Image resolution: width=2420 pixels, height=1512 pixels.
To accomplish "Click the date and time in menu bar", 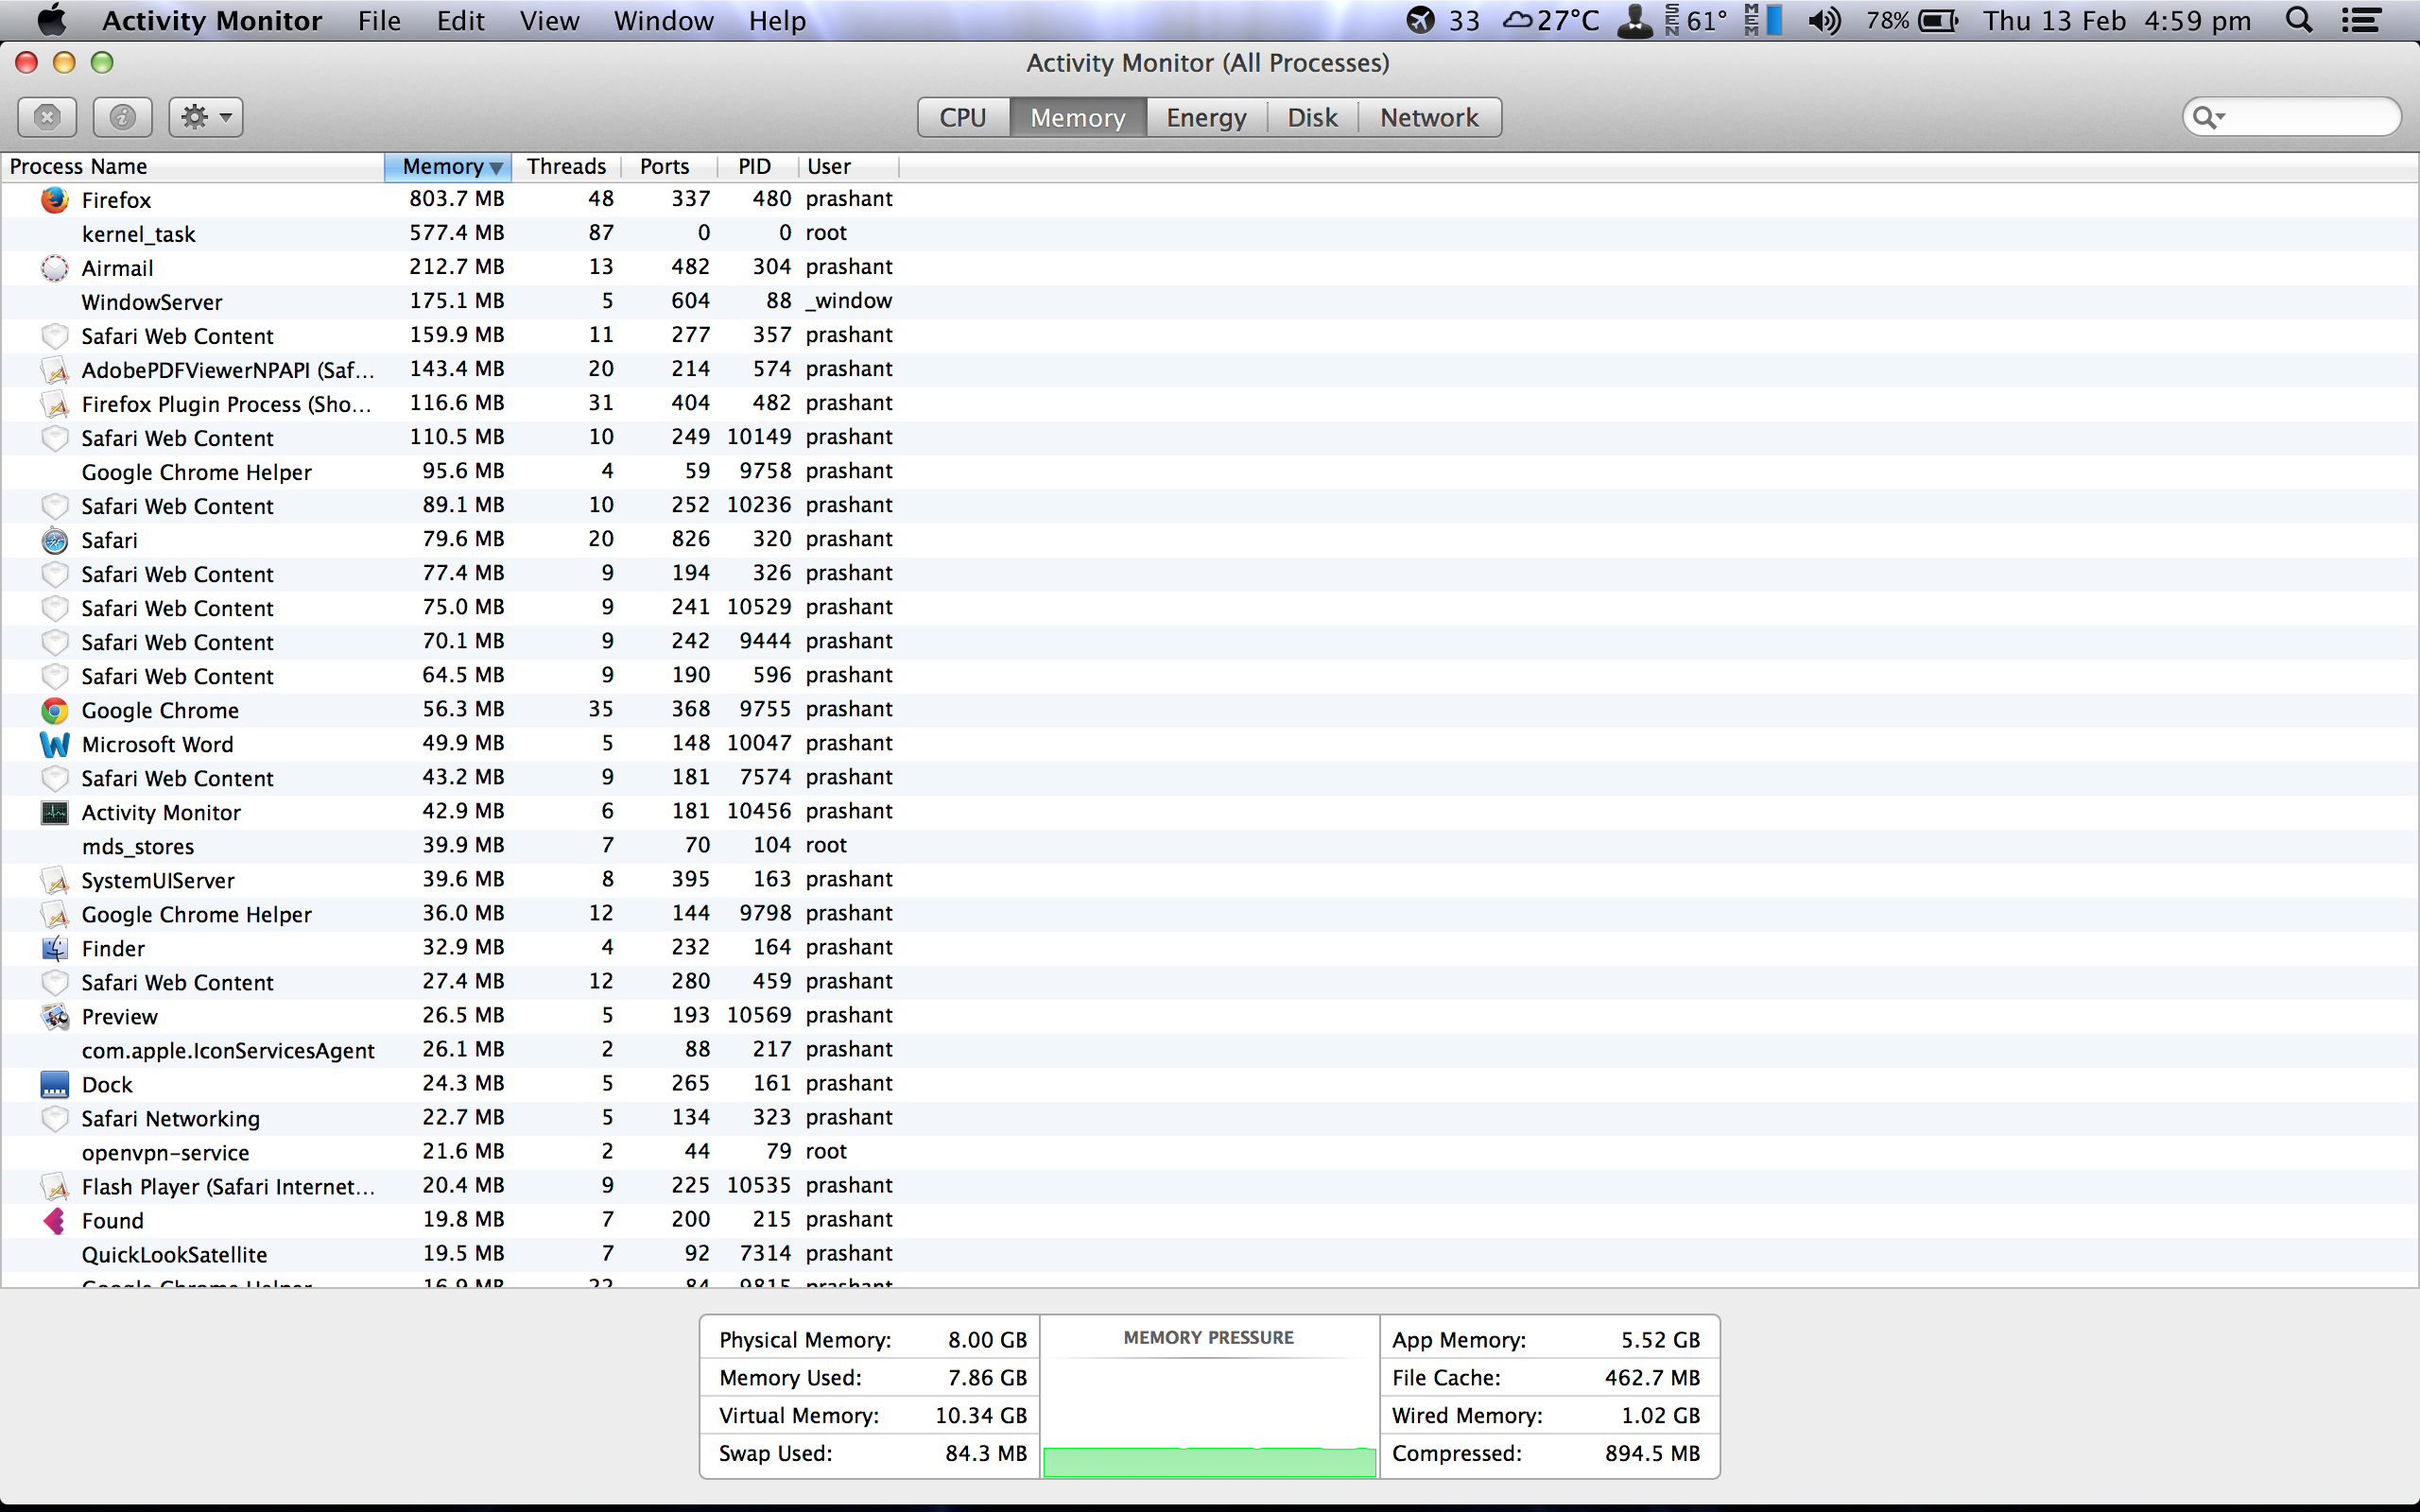I will point(2117,20).
